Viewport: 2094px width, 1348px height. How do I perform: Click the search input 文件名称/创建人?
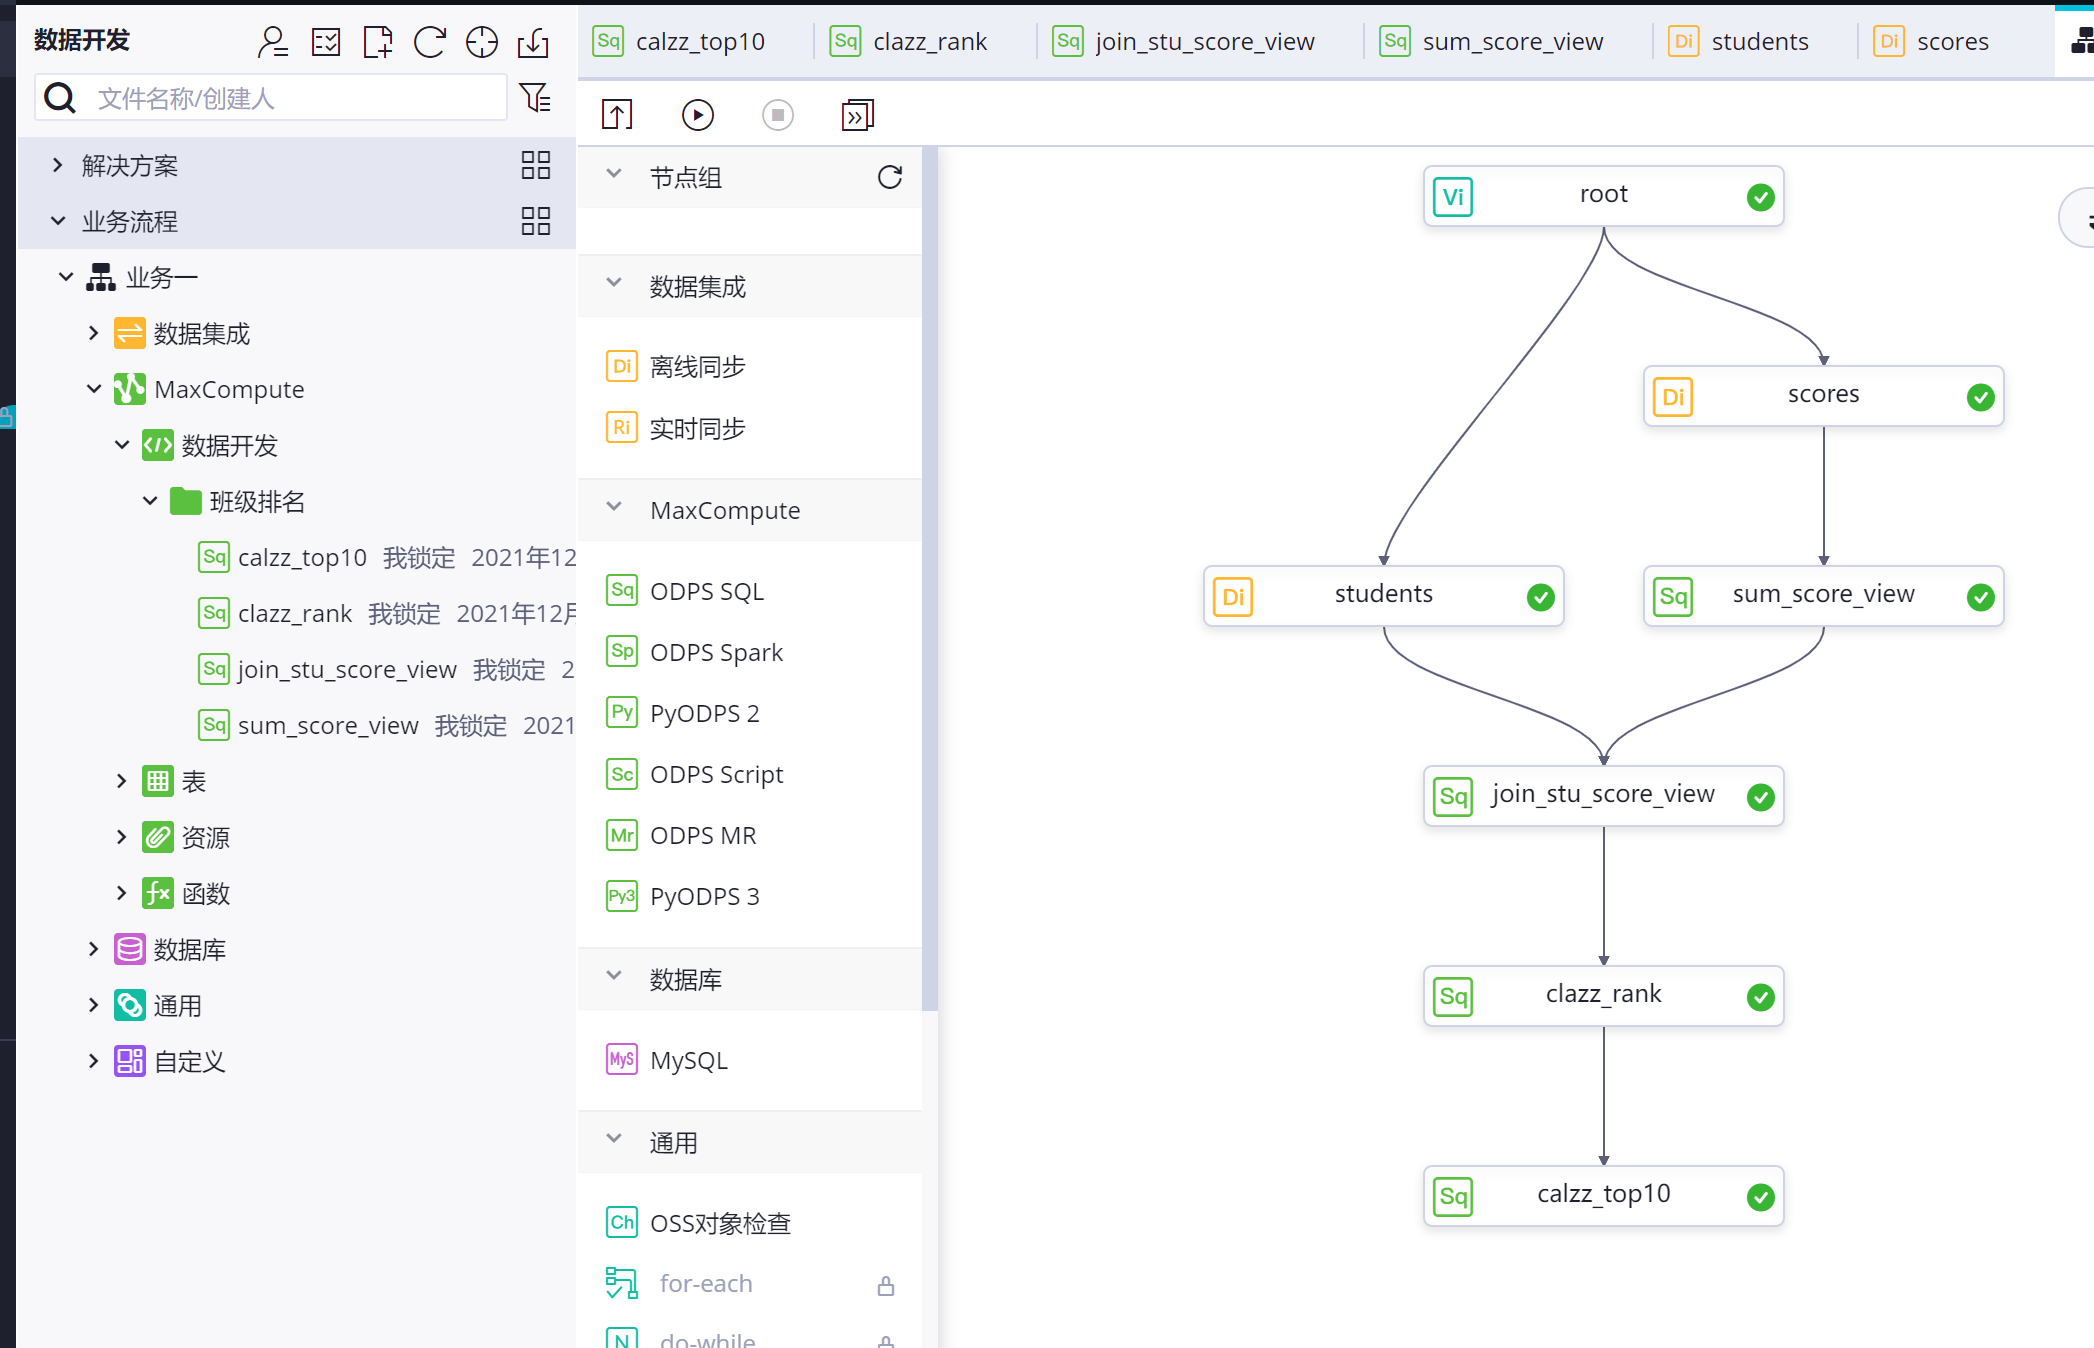272,98
